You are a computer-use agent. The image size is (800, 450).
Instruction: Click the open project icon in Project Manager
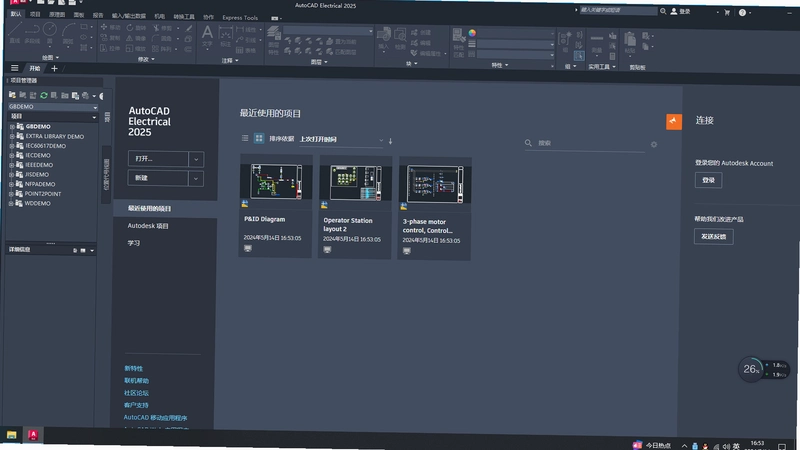pyautogui.click(x=12, y=95)
